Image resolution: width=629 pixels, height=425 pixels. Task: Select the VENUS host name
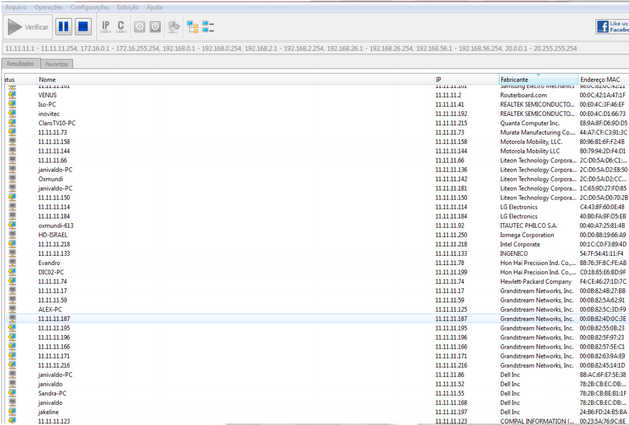(47, 95)
